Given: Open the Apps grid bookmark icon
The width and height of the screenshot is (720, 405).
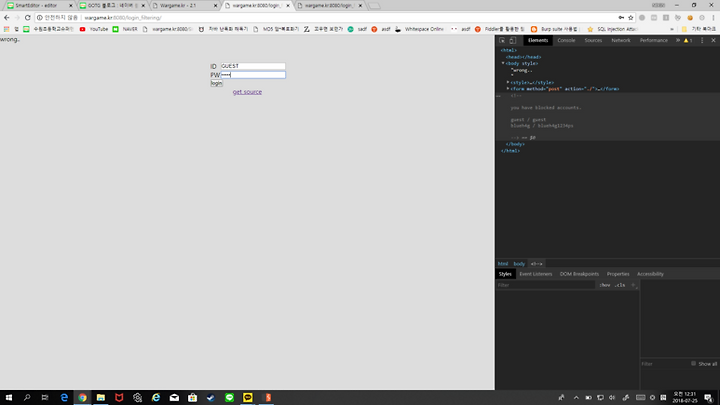Looking at the screenshot, I should [x=6, y=29].
